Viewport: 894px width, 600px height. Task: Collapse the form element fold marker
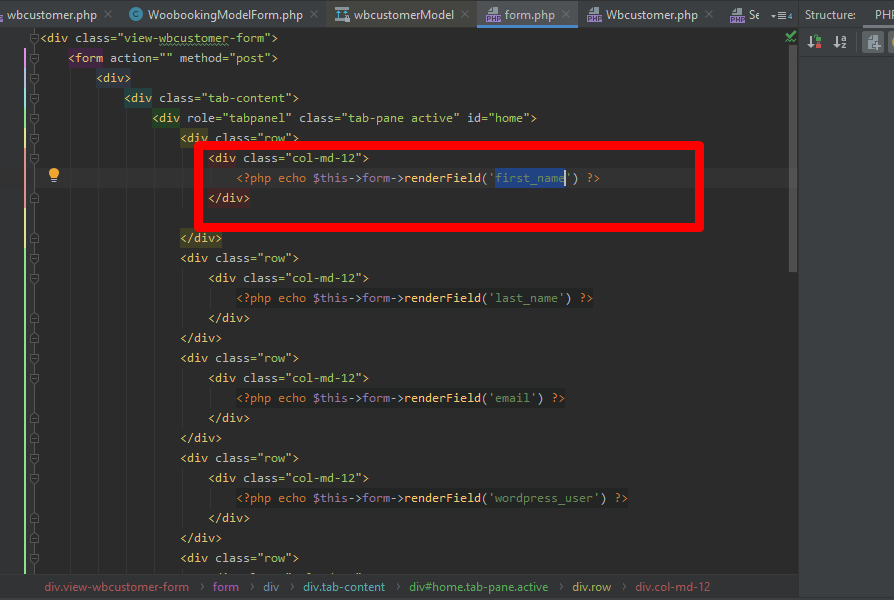pyautogui.click(x=33, y=58)
